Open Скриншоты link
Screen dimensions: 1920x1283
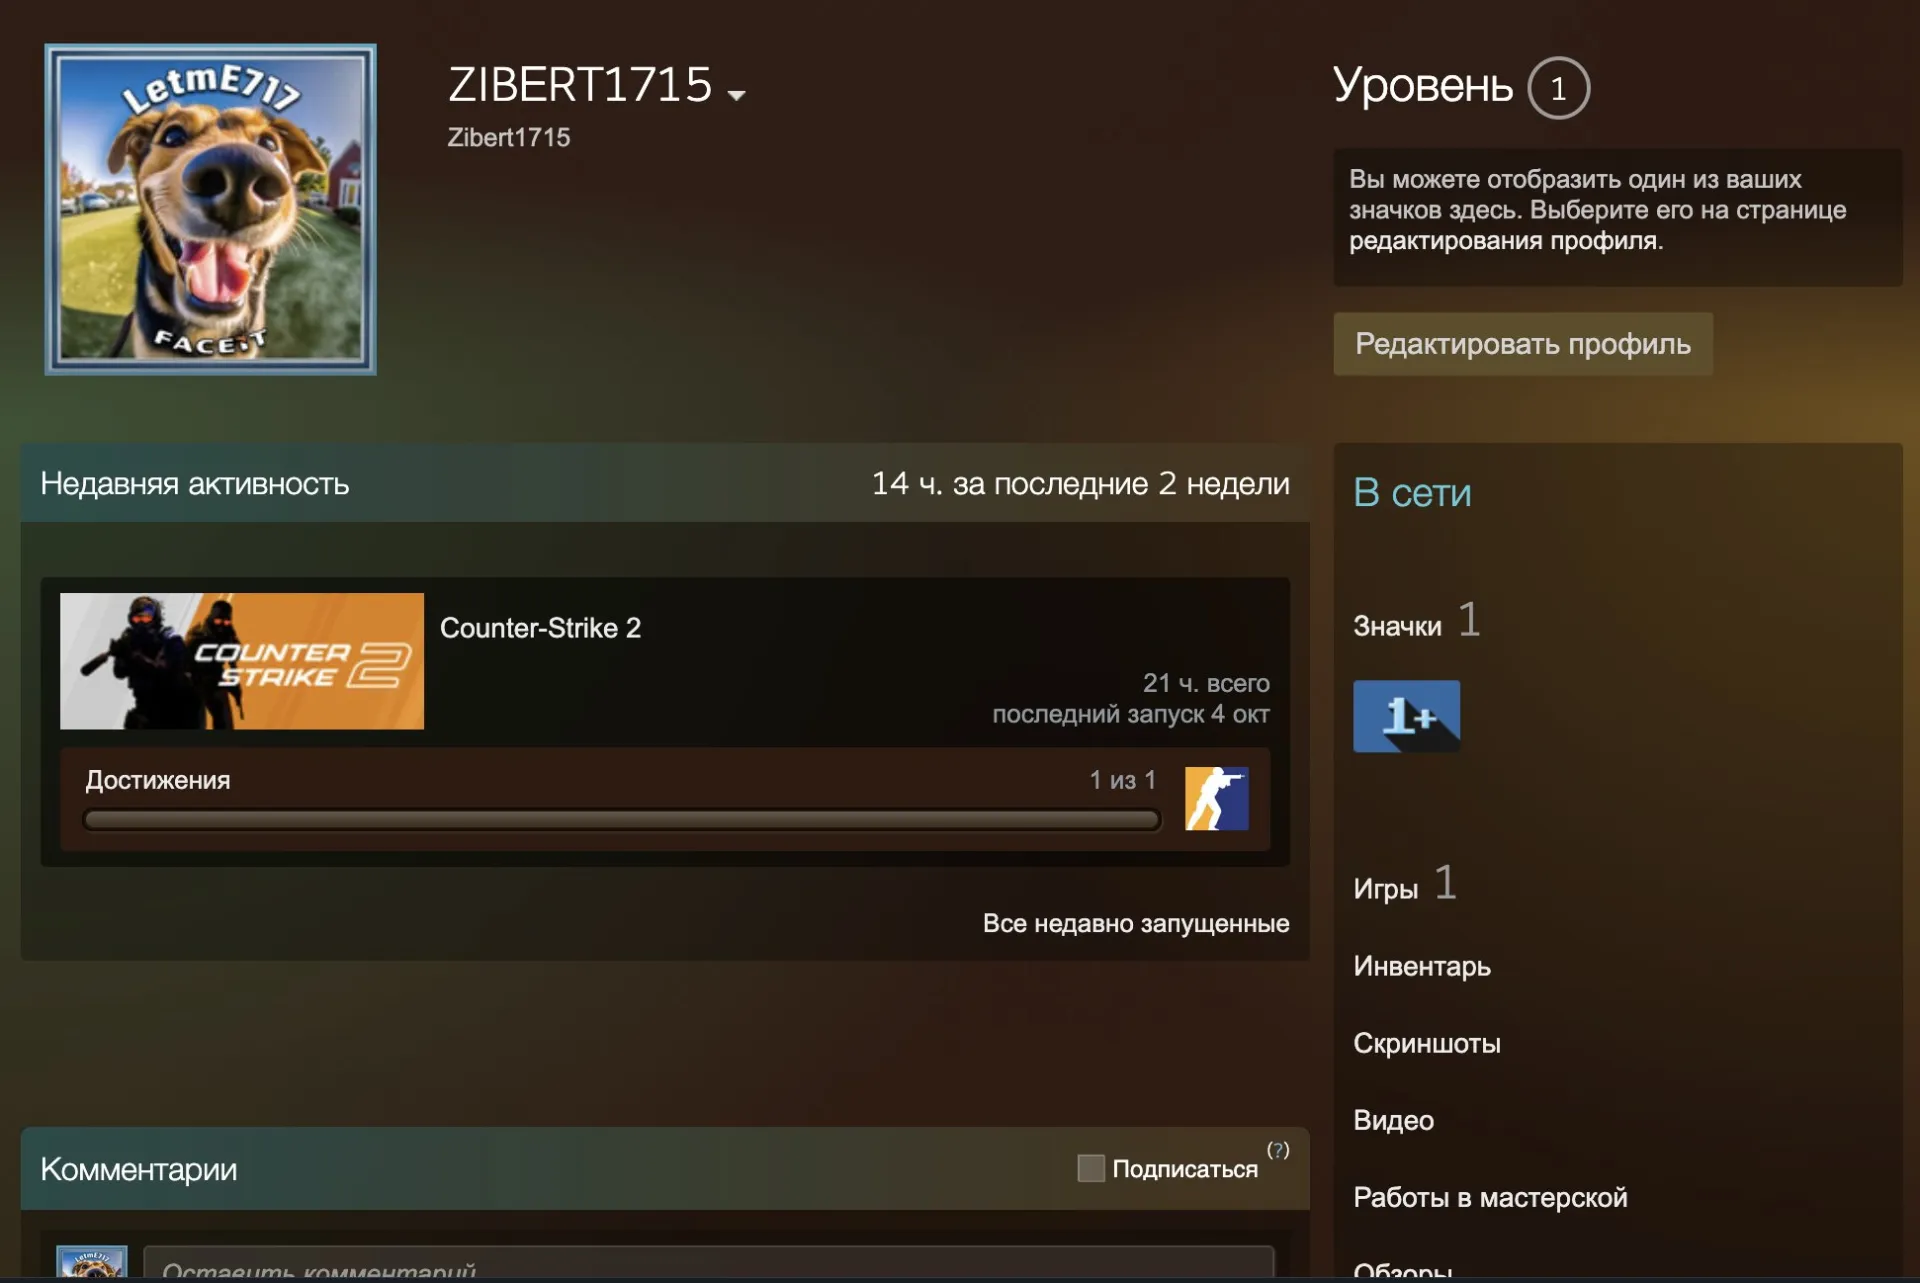tap(1426, 1043)
